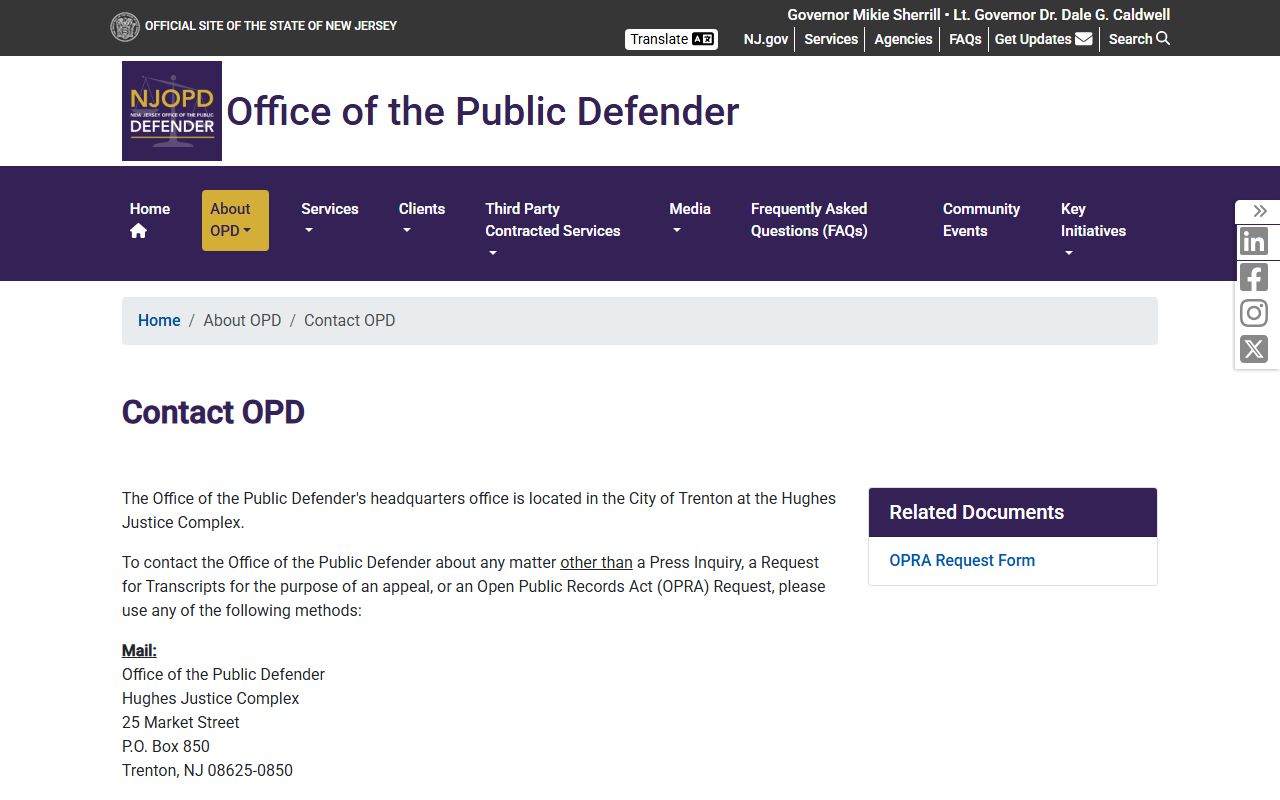This screenshot has height=800, width=1280.
Task: Open the LinkedIn social icon
Action: [1254, 241]
